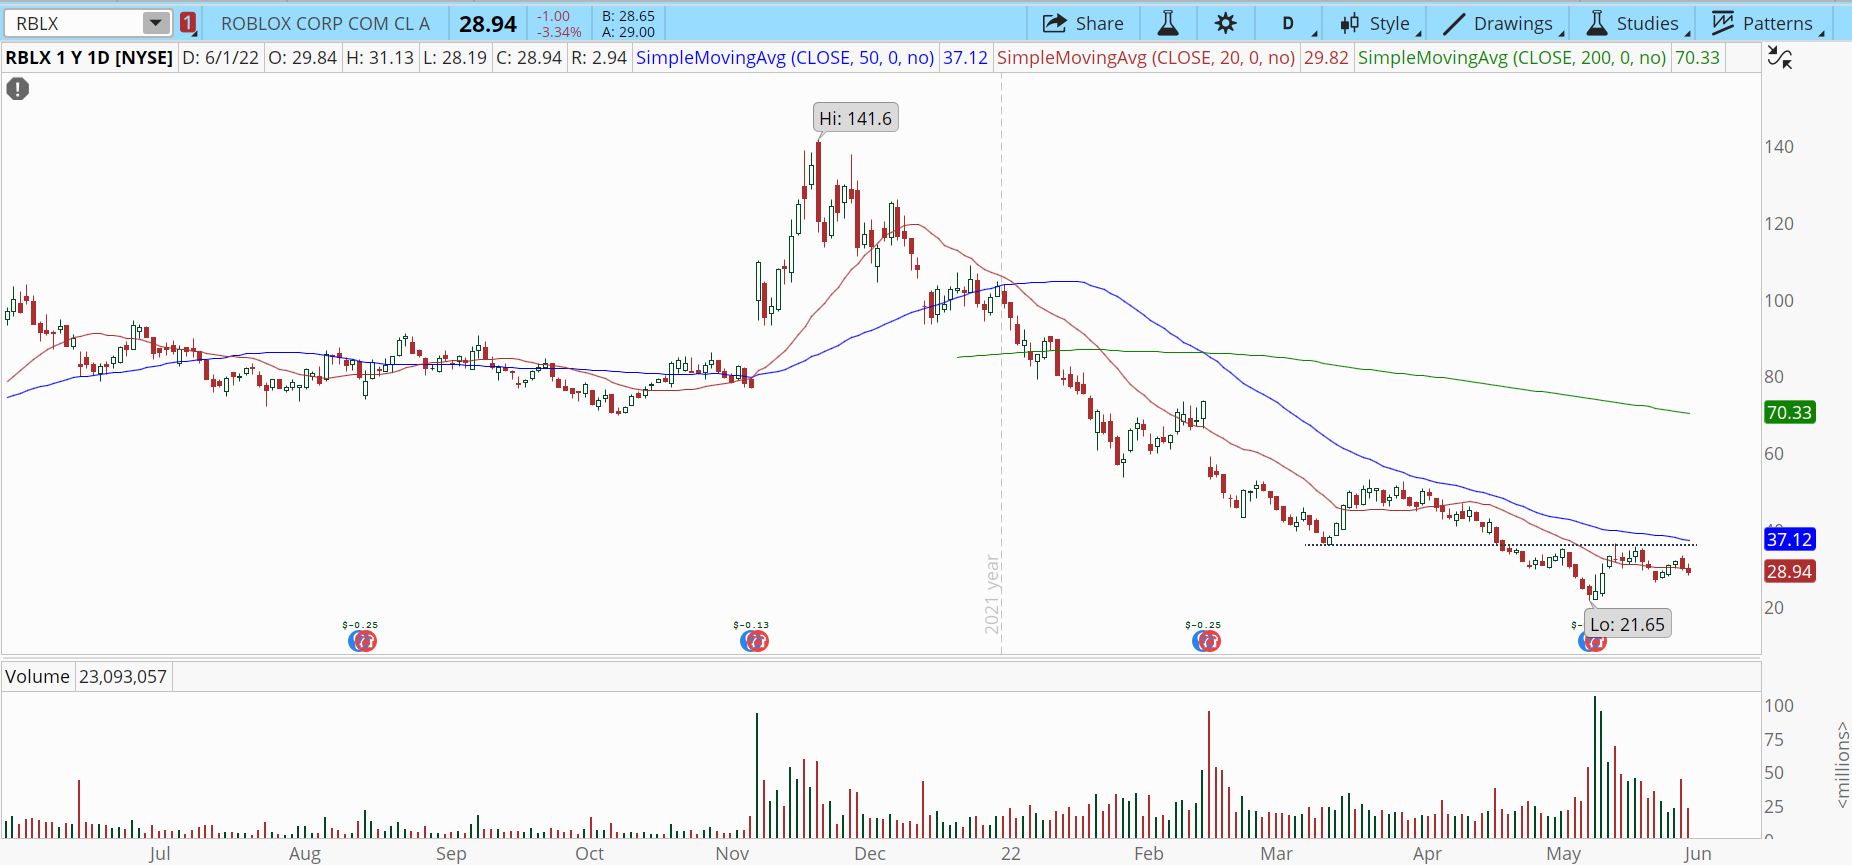The height and width of the screenshot is (865, 1852).
Task: Click the Share button
Action: coord(1083,23)
